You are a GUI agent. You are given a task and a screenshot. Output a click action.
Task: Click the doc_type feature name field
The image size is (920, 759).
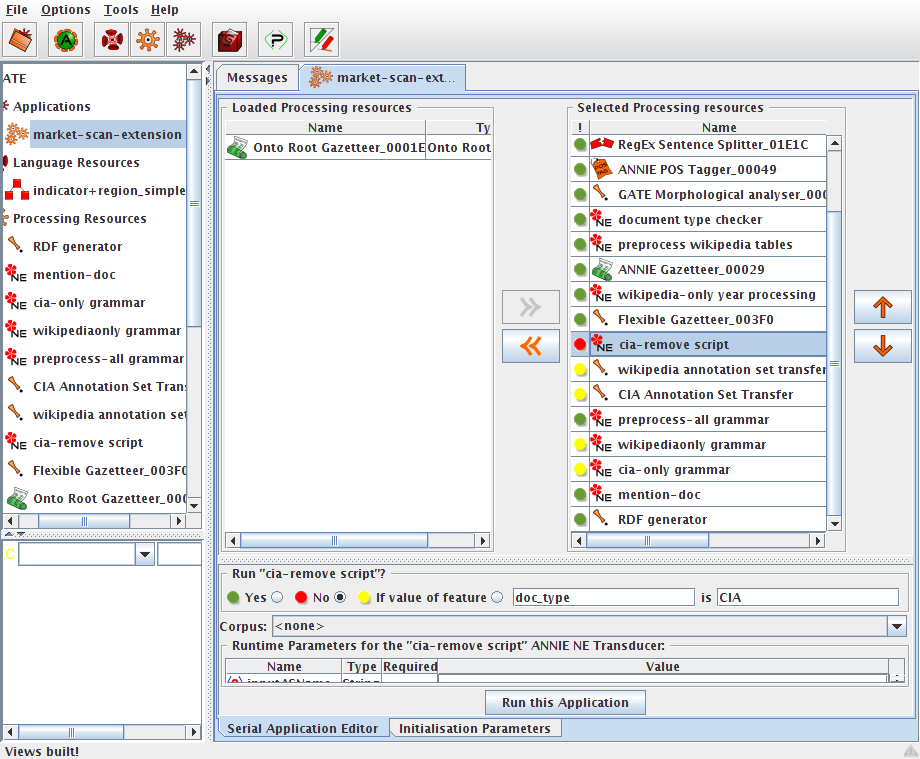pyautogui.click(x=603, y=597)
